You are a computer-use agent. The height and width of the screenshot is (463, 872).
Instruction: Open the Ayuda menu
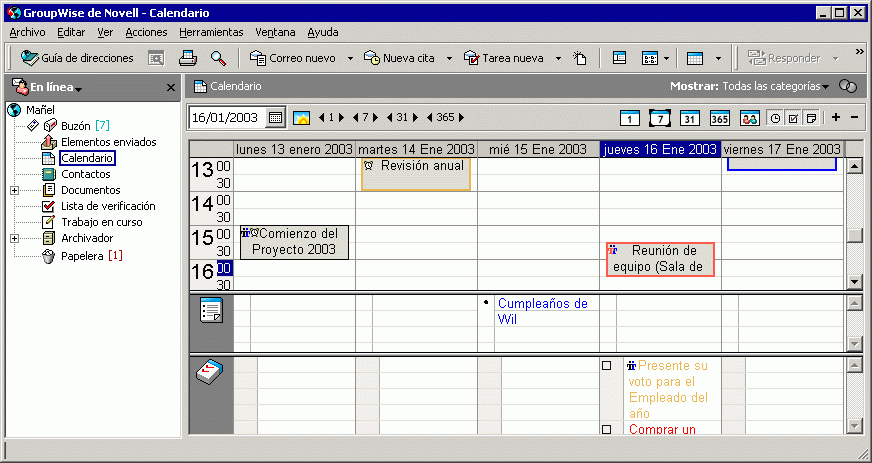pos(323,32)
